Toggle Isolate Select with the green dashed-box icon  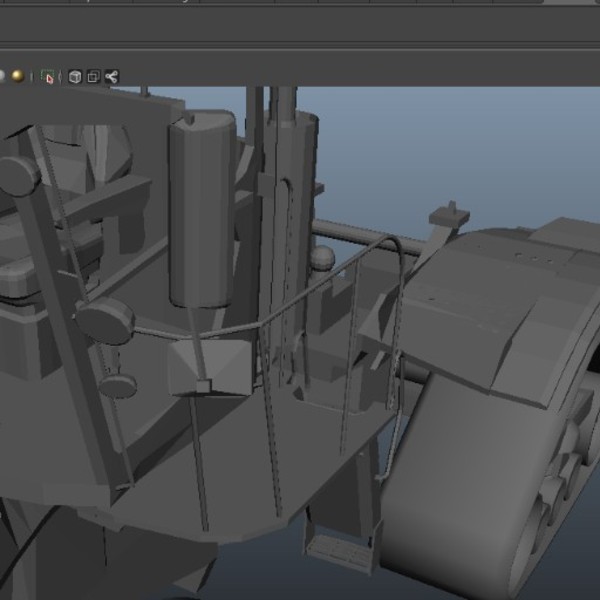47,77
